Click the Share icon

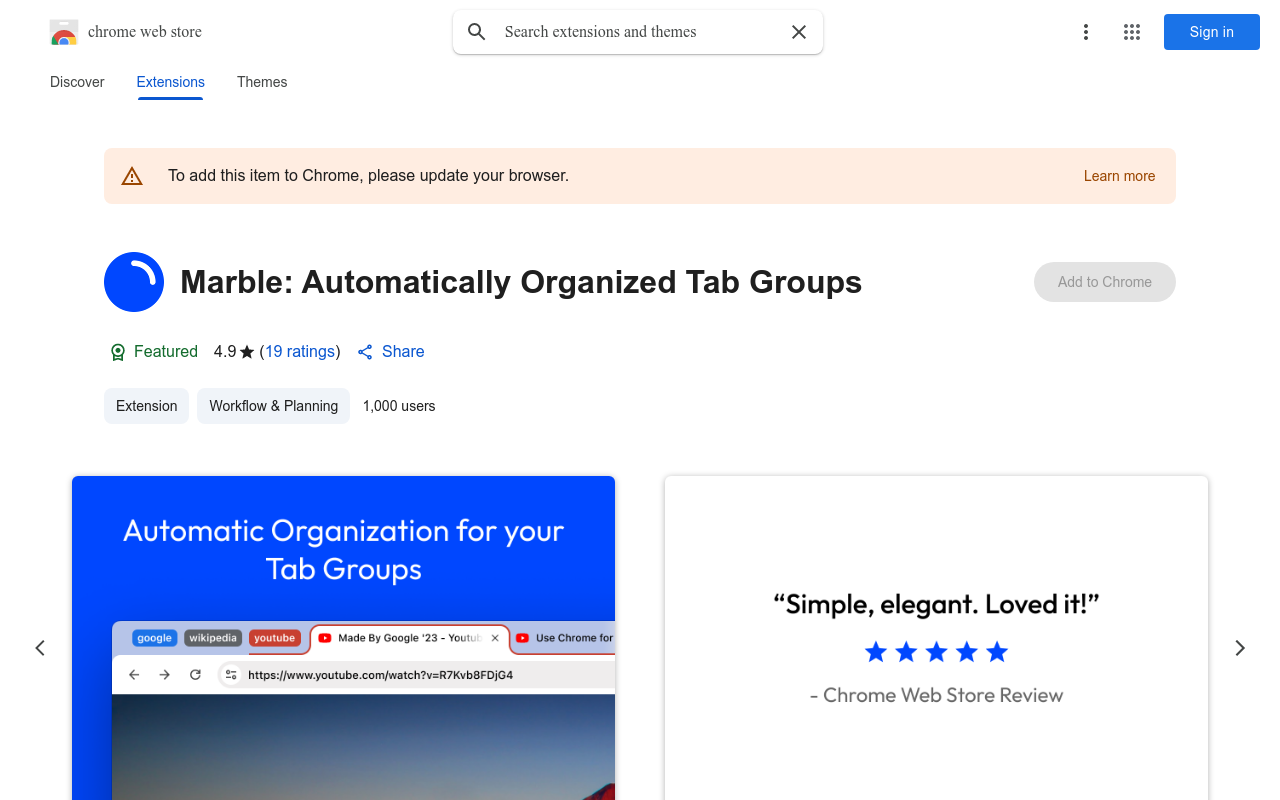click(365, 352)
